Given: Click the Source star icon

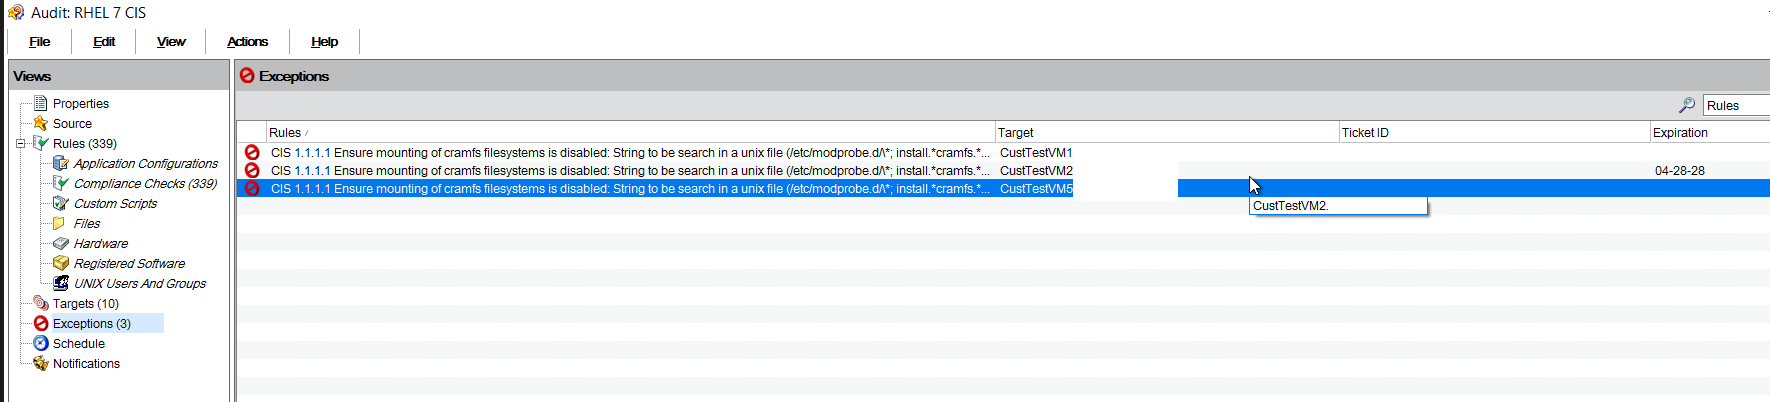Looking at the screenshot, I should (x=41, y=123).
